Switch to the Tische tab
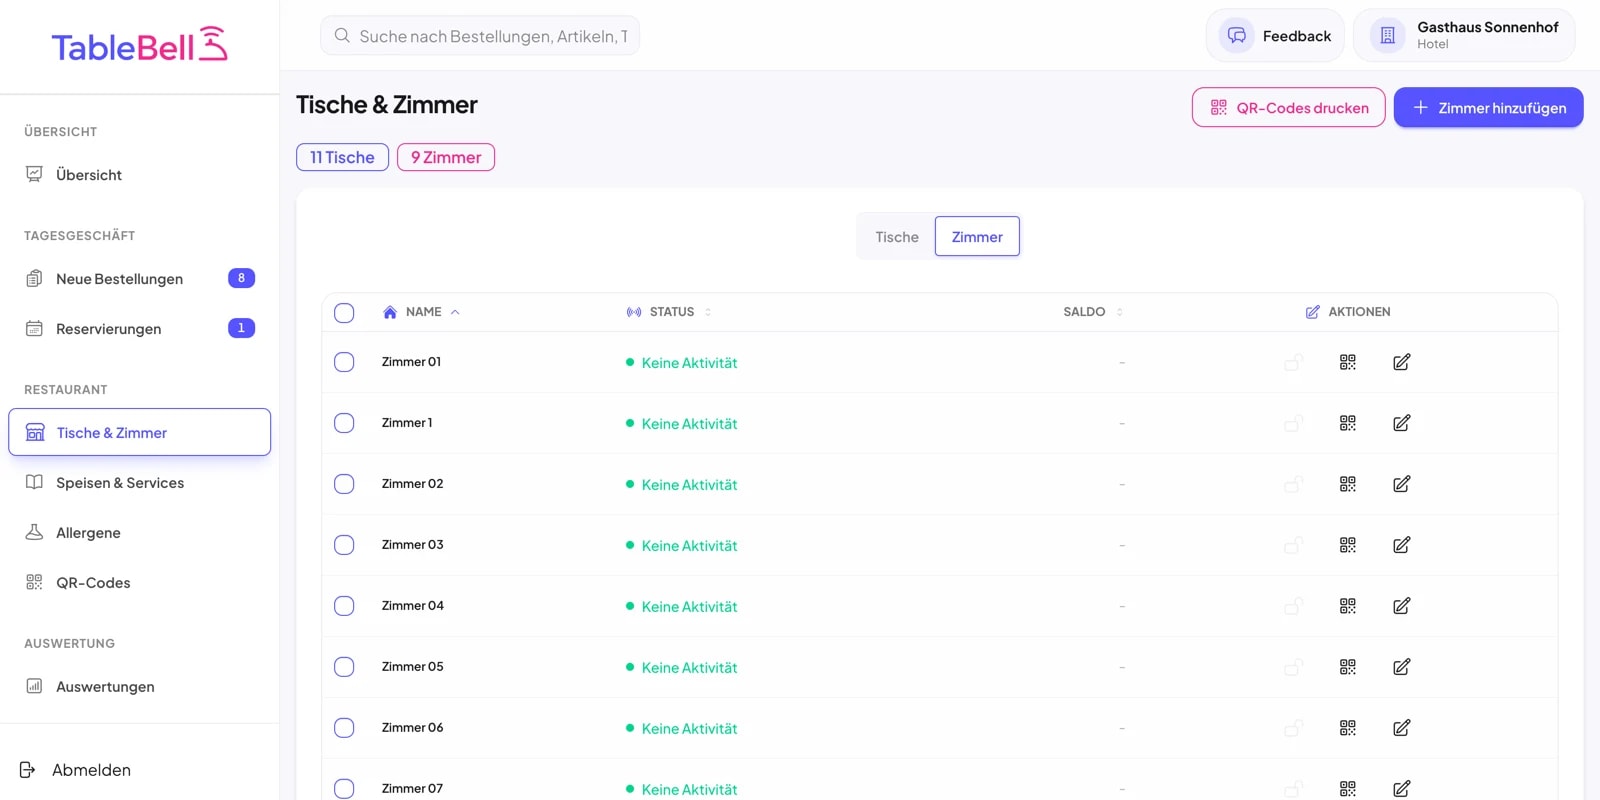This screenshot has width=1600, height=800. [896, 237]
